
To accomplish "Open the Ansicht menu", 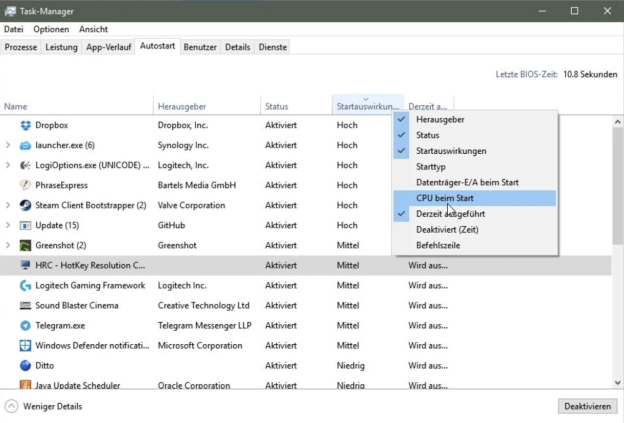I will 93,29.
